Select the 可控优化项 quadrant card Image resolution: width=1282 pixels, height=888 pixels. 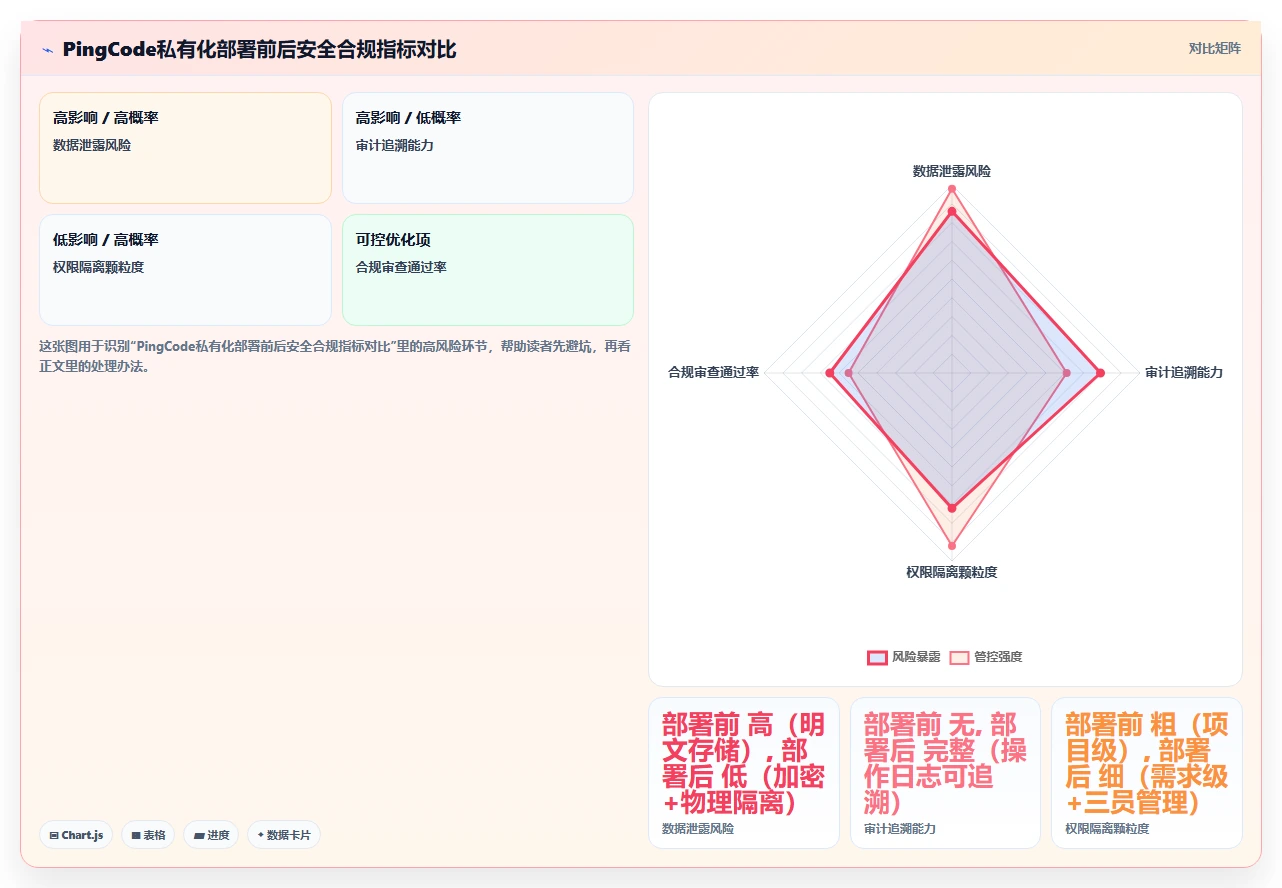tap(488, 270)
